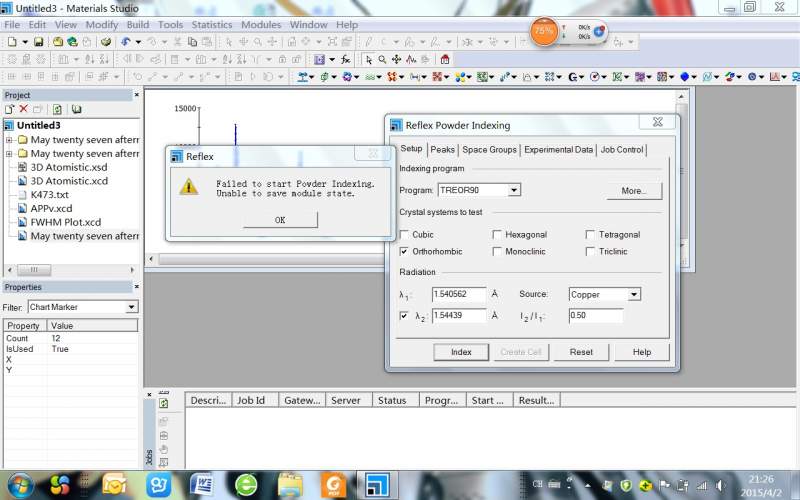The image size is (800, 500).
Task: Click the first blue module icon in modules toolbar
Action: 303,77
